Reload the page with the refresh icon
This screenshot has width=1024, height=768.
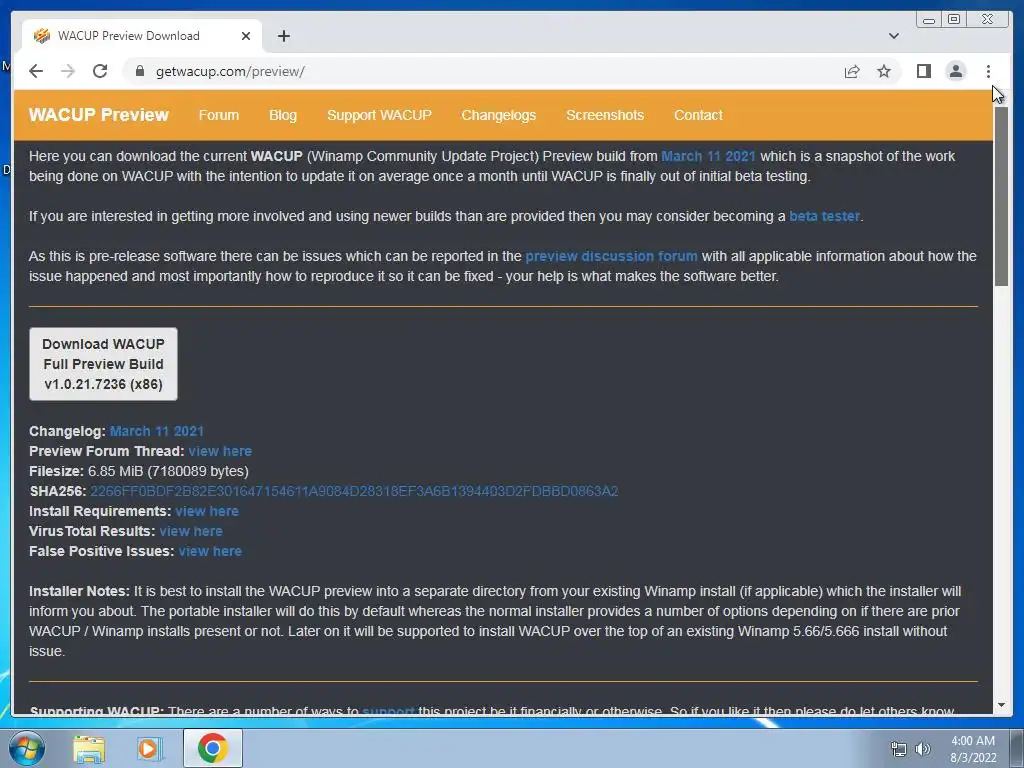pyautogui.click(x=100, y=71)
